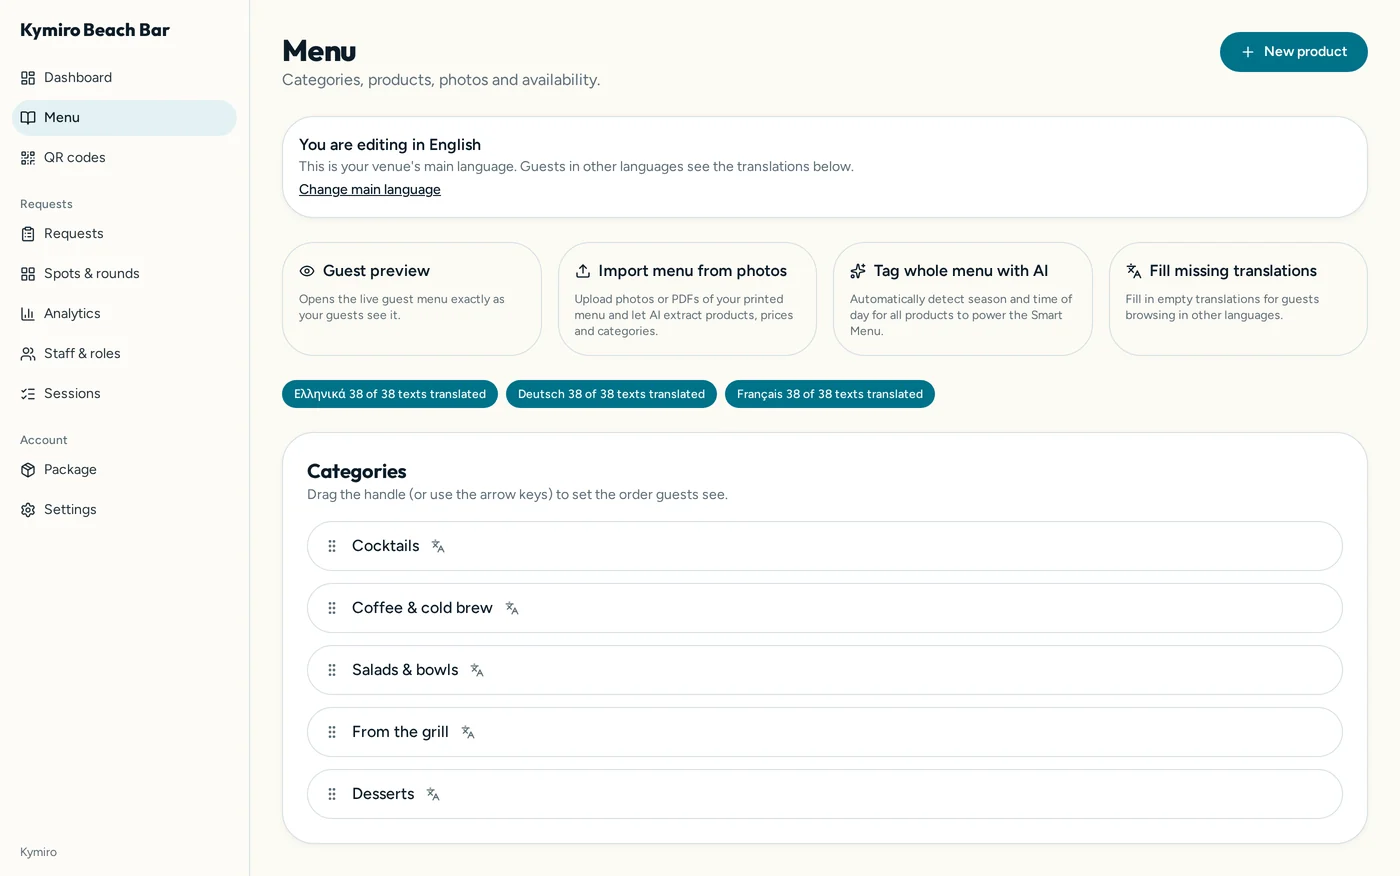The image size is (1400, 876).
Task: Click the drag handle for Coffee & cold brew
Action: click(x=332, y=608)
